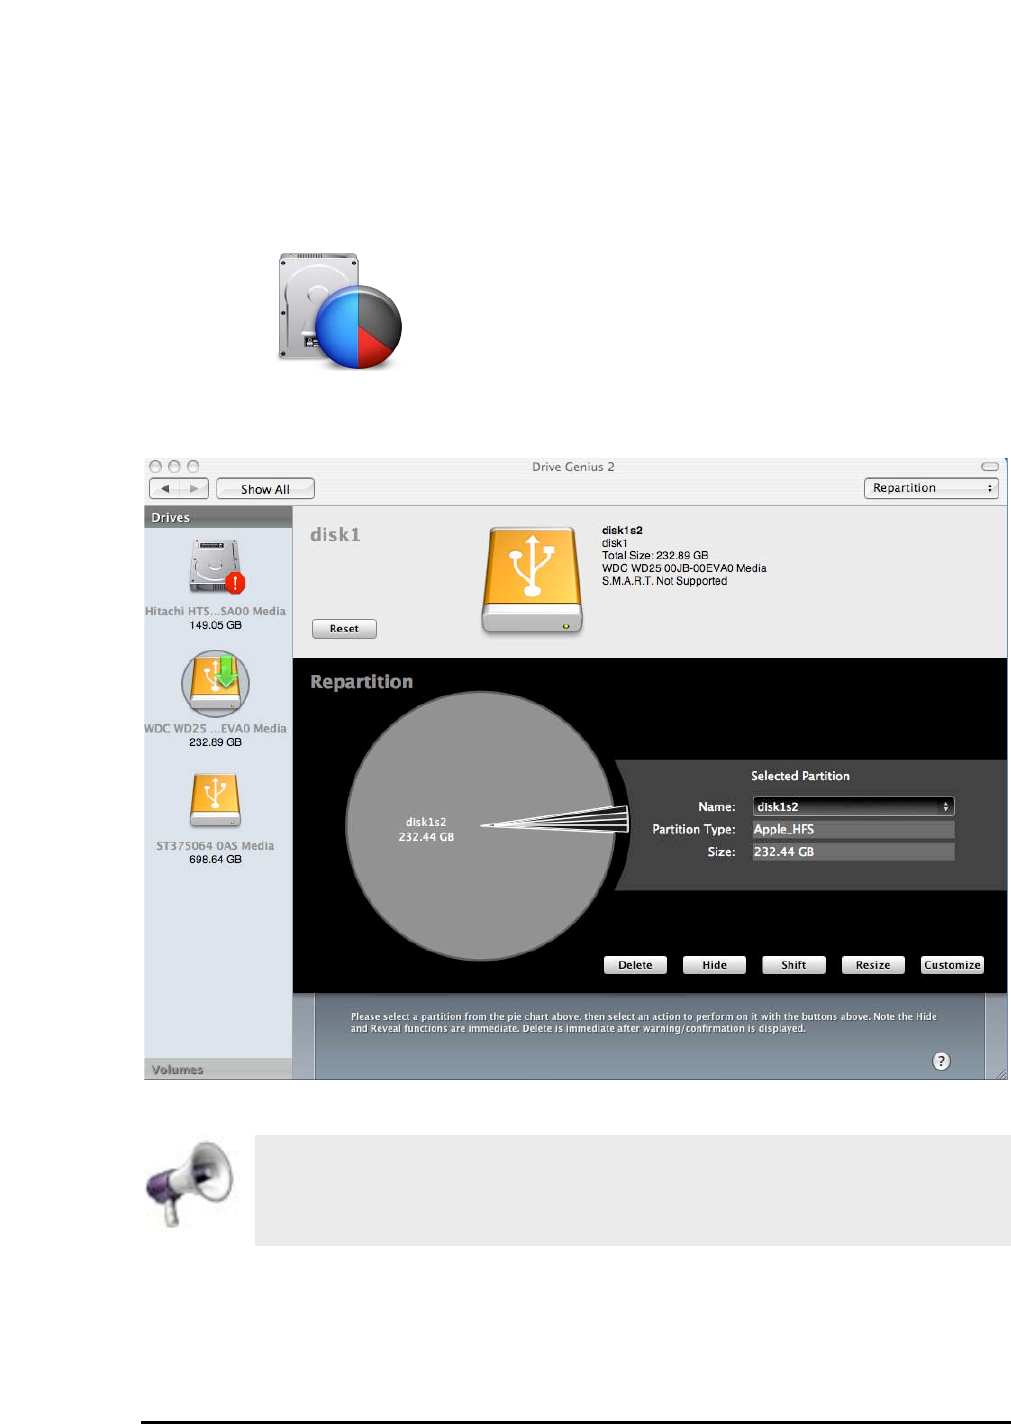Open the help question mark button
This screenshot has height=1424, width=1011.
(941, 1061)
